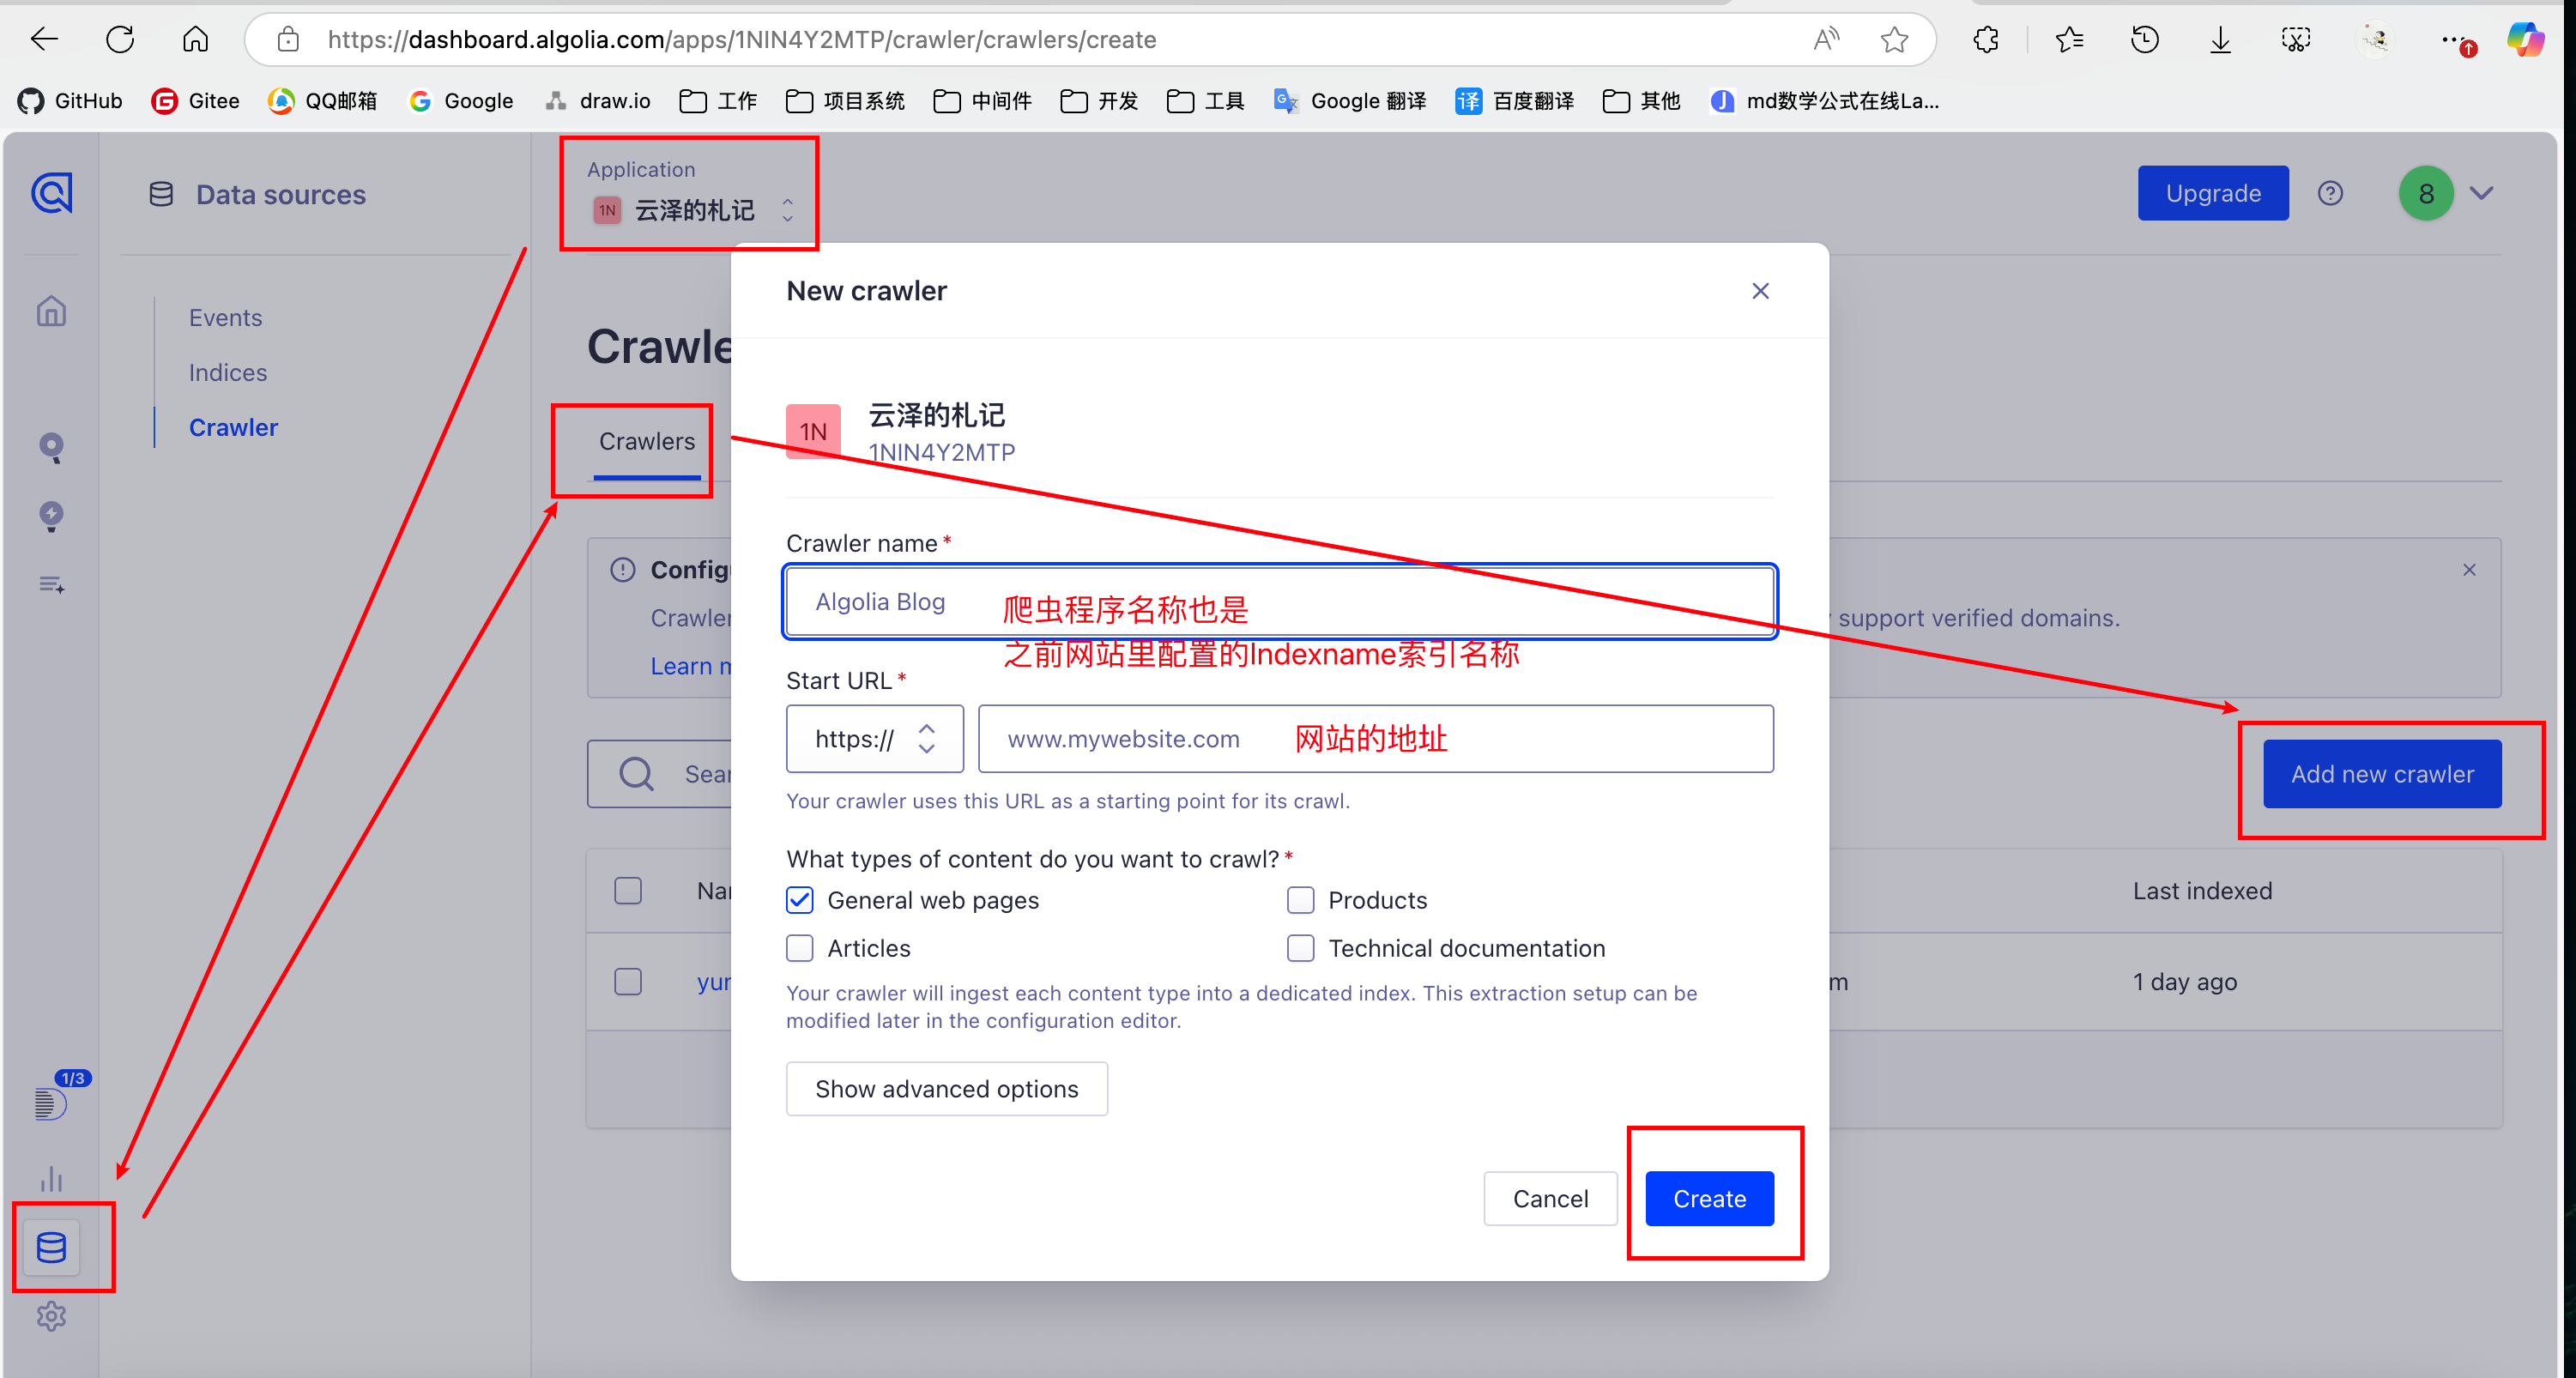Image resolution: width=2576 pixels, height=1378 pixels.
Task: Open the favorites list icon
Action: tap(2069, 40)
